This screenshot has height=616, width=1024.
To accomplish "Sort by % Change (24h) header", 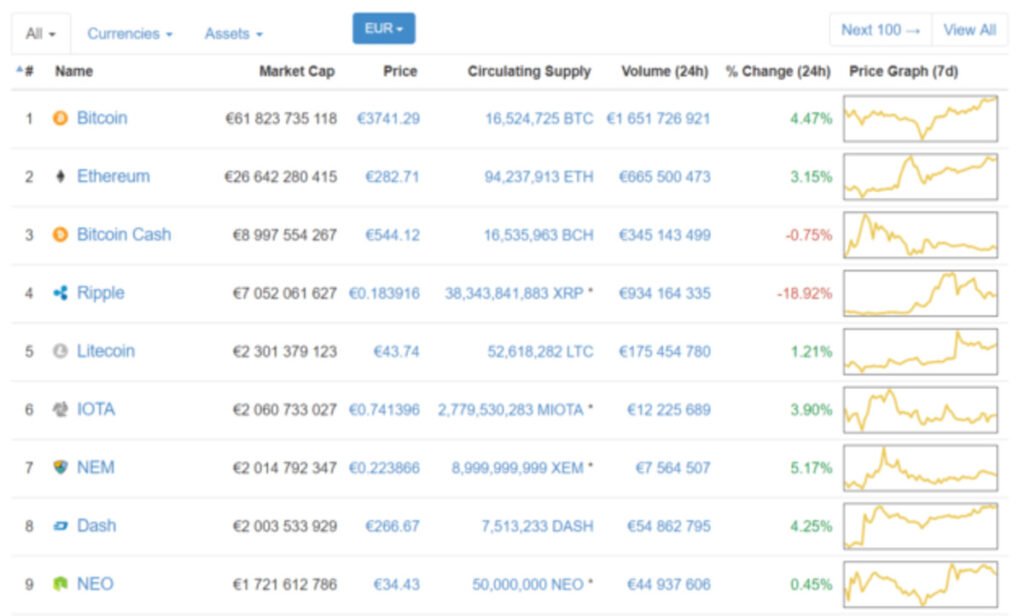I will [x=778, y=72].
